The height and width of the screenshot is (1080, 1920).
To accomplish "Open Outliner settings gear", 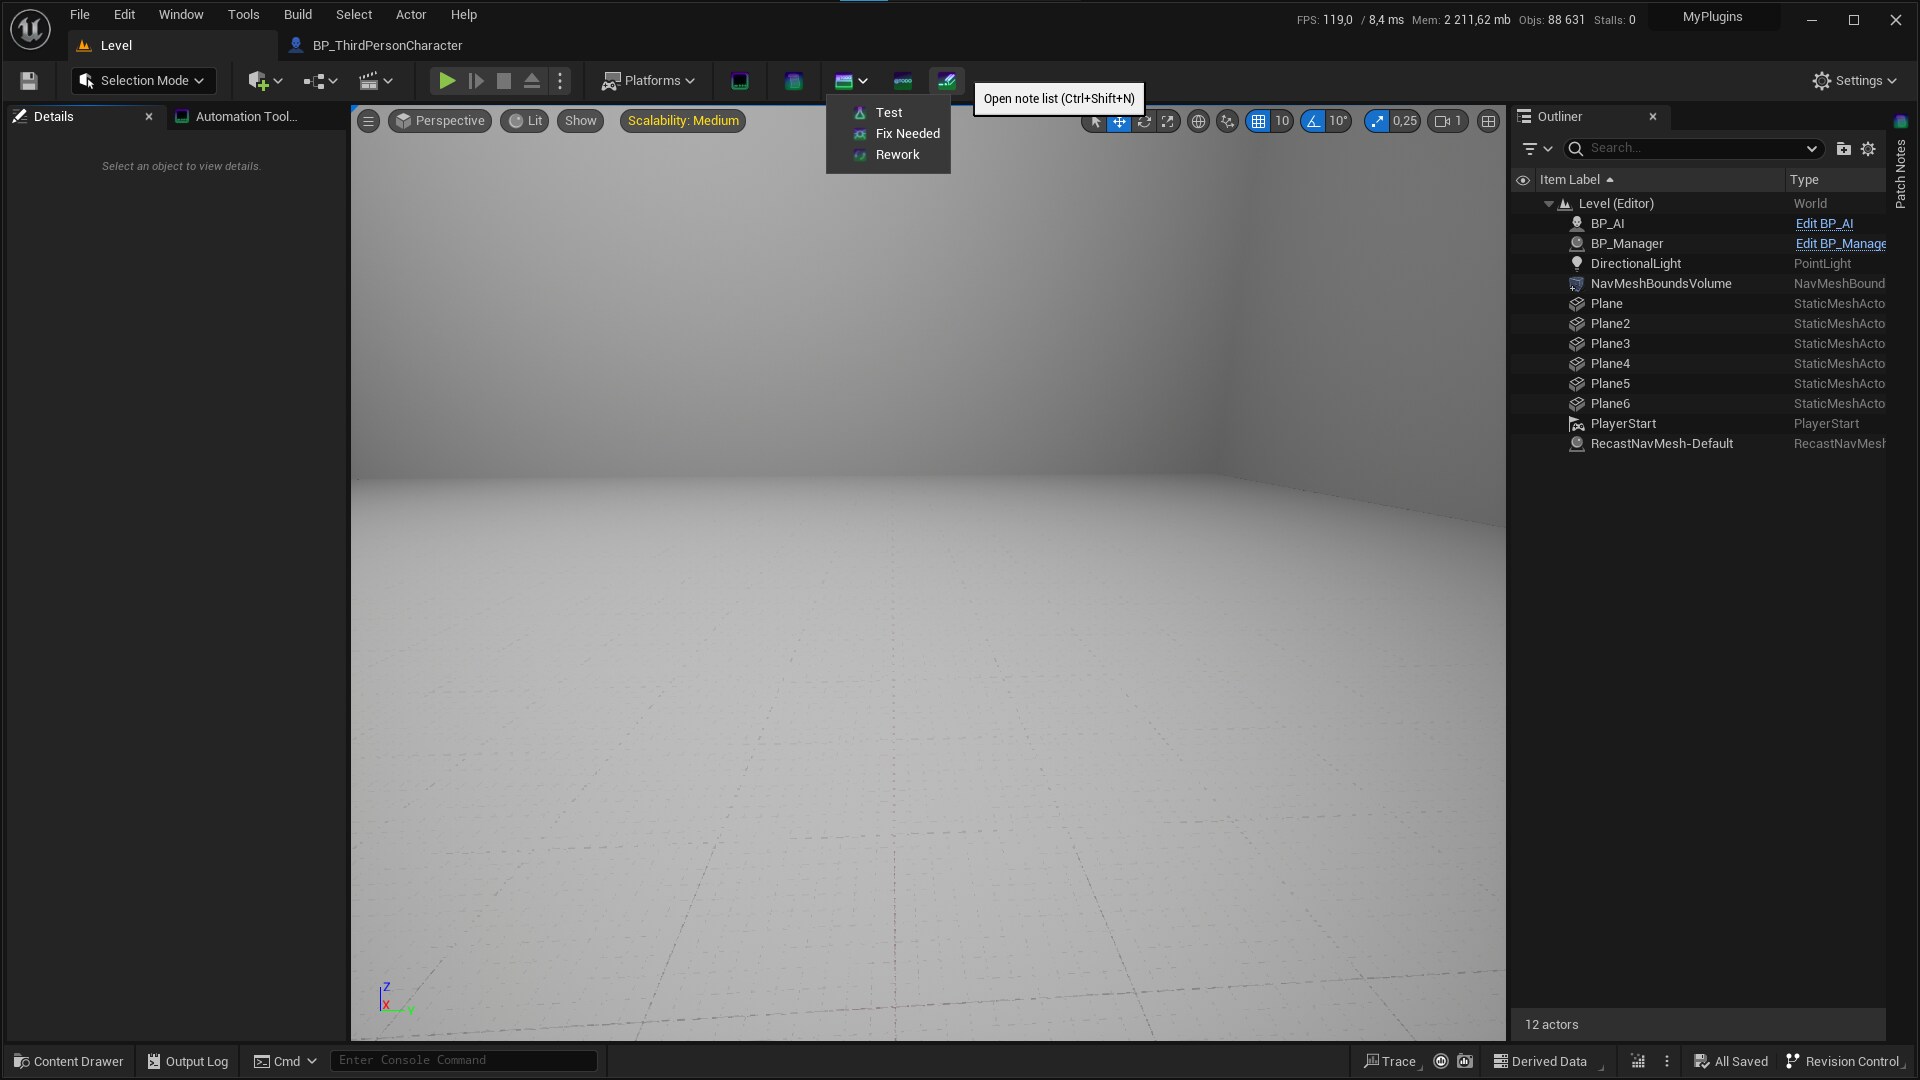I will [1868, 149].
